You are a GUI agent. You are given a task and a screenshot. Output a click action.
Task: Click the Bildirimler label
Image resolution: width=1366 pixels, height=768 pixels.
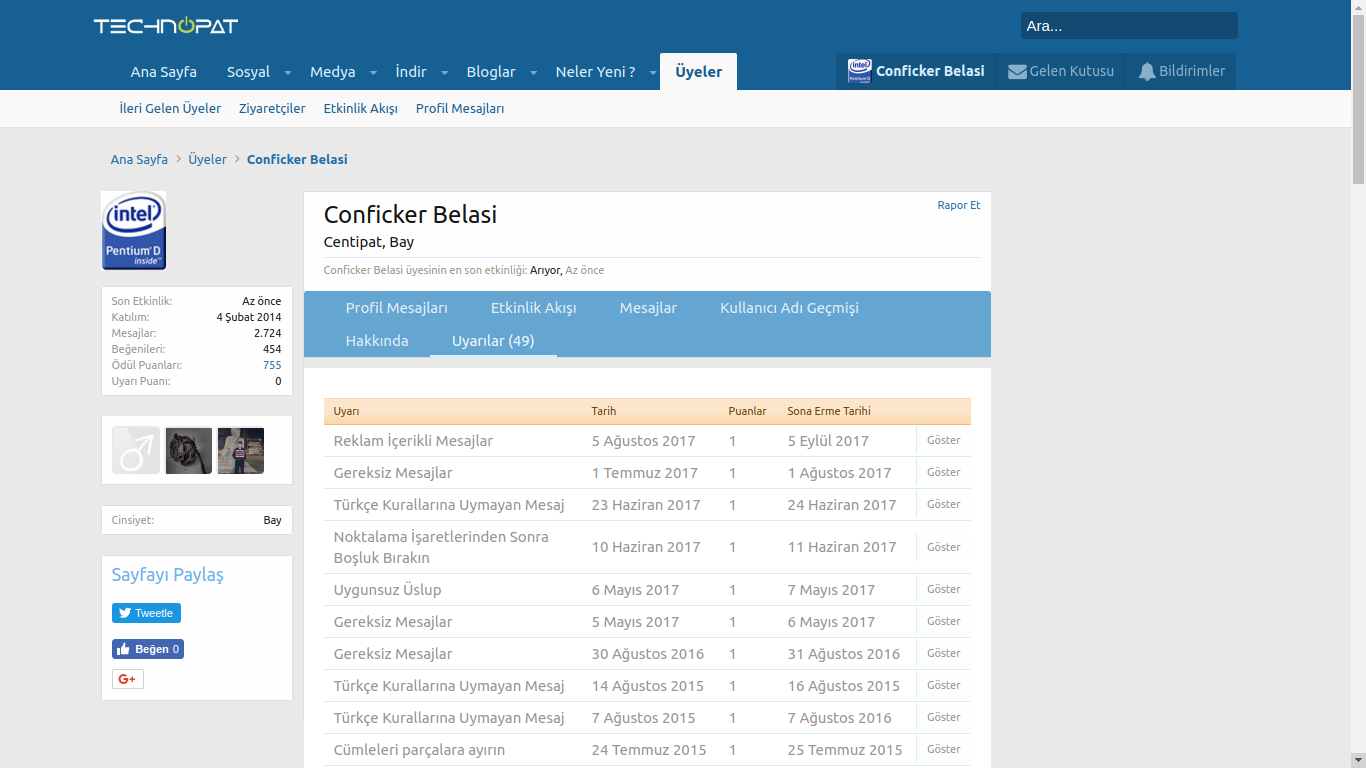click(x=1192, y=72)
